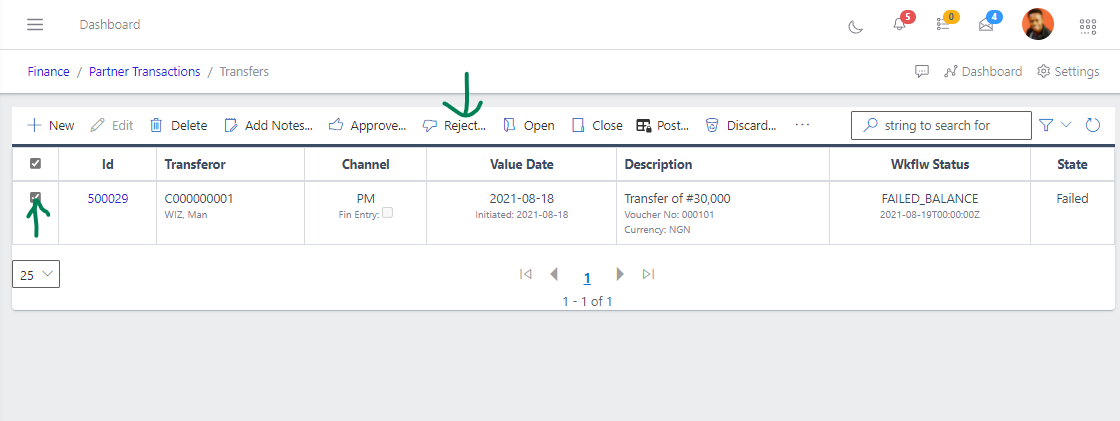Sort by Wkflw Status column header
The image size is (1120, 421).
click(929, 164)
